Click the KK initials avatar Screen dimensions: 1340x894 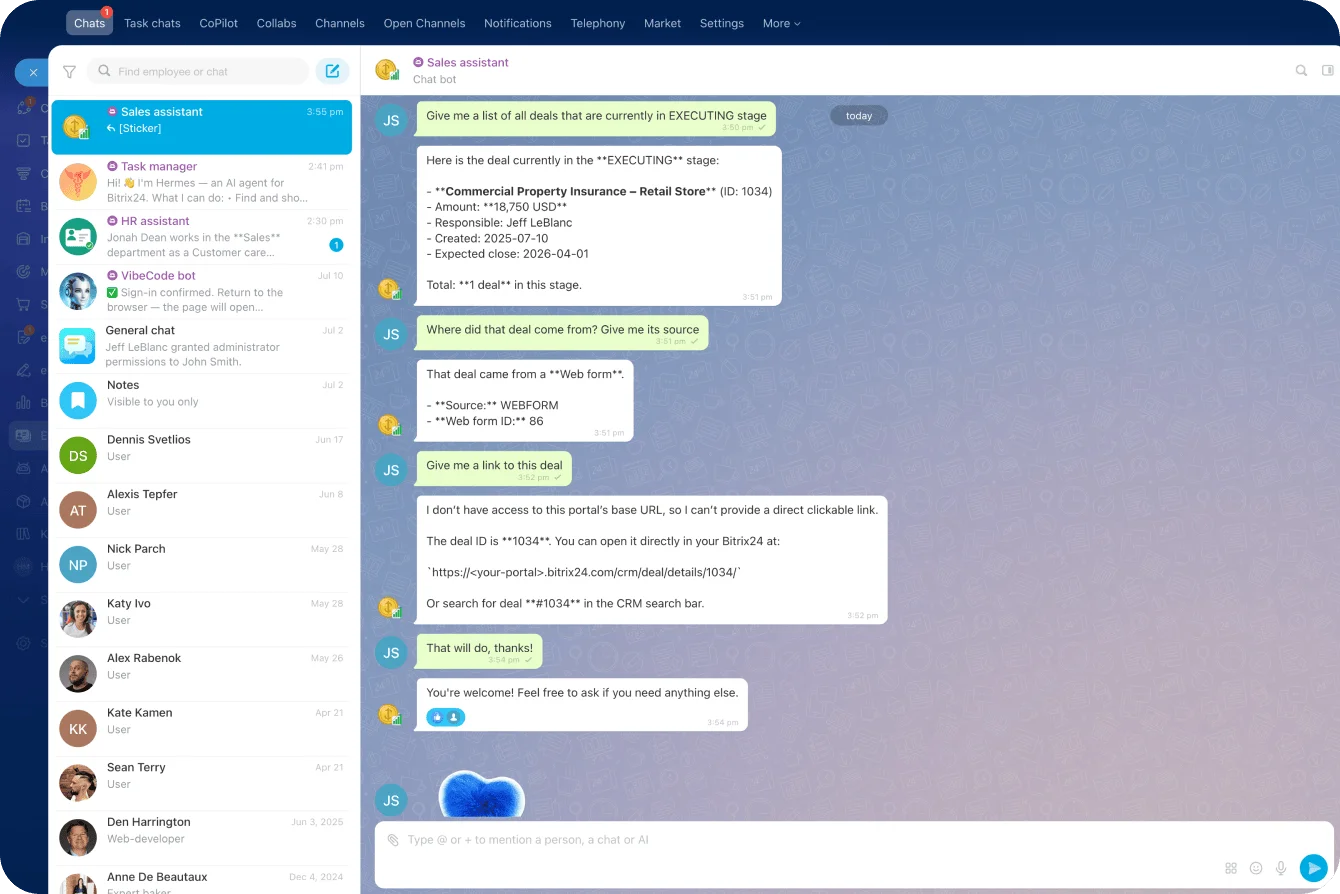tap(78, 729)
